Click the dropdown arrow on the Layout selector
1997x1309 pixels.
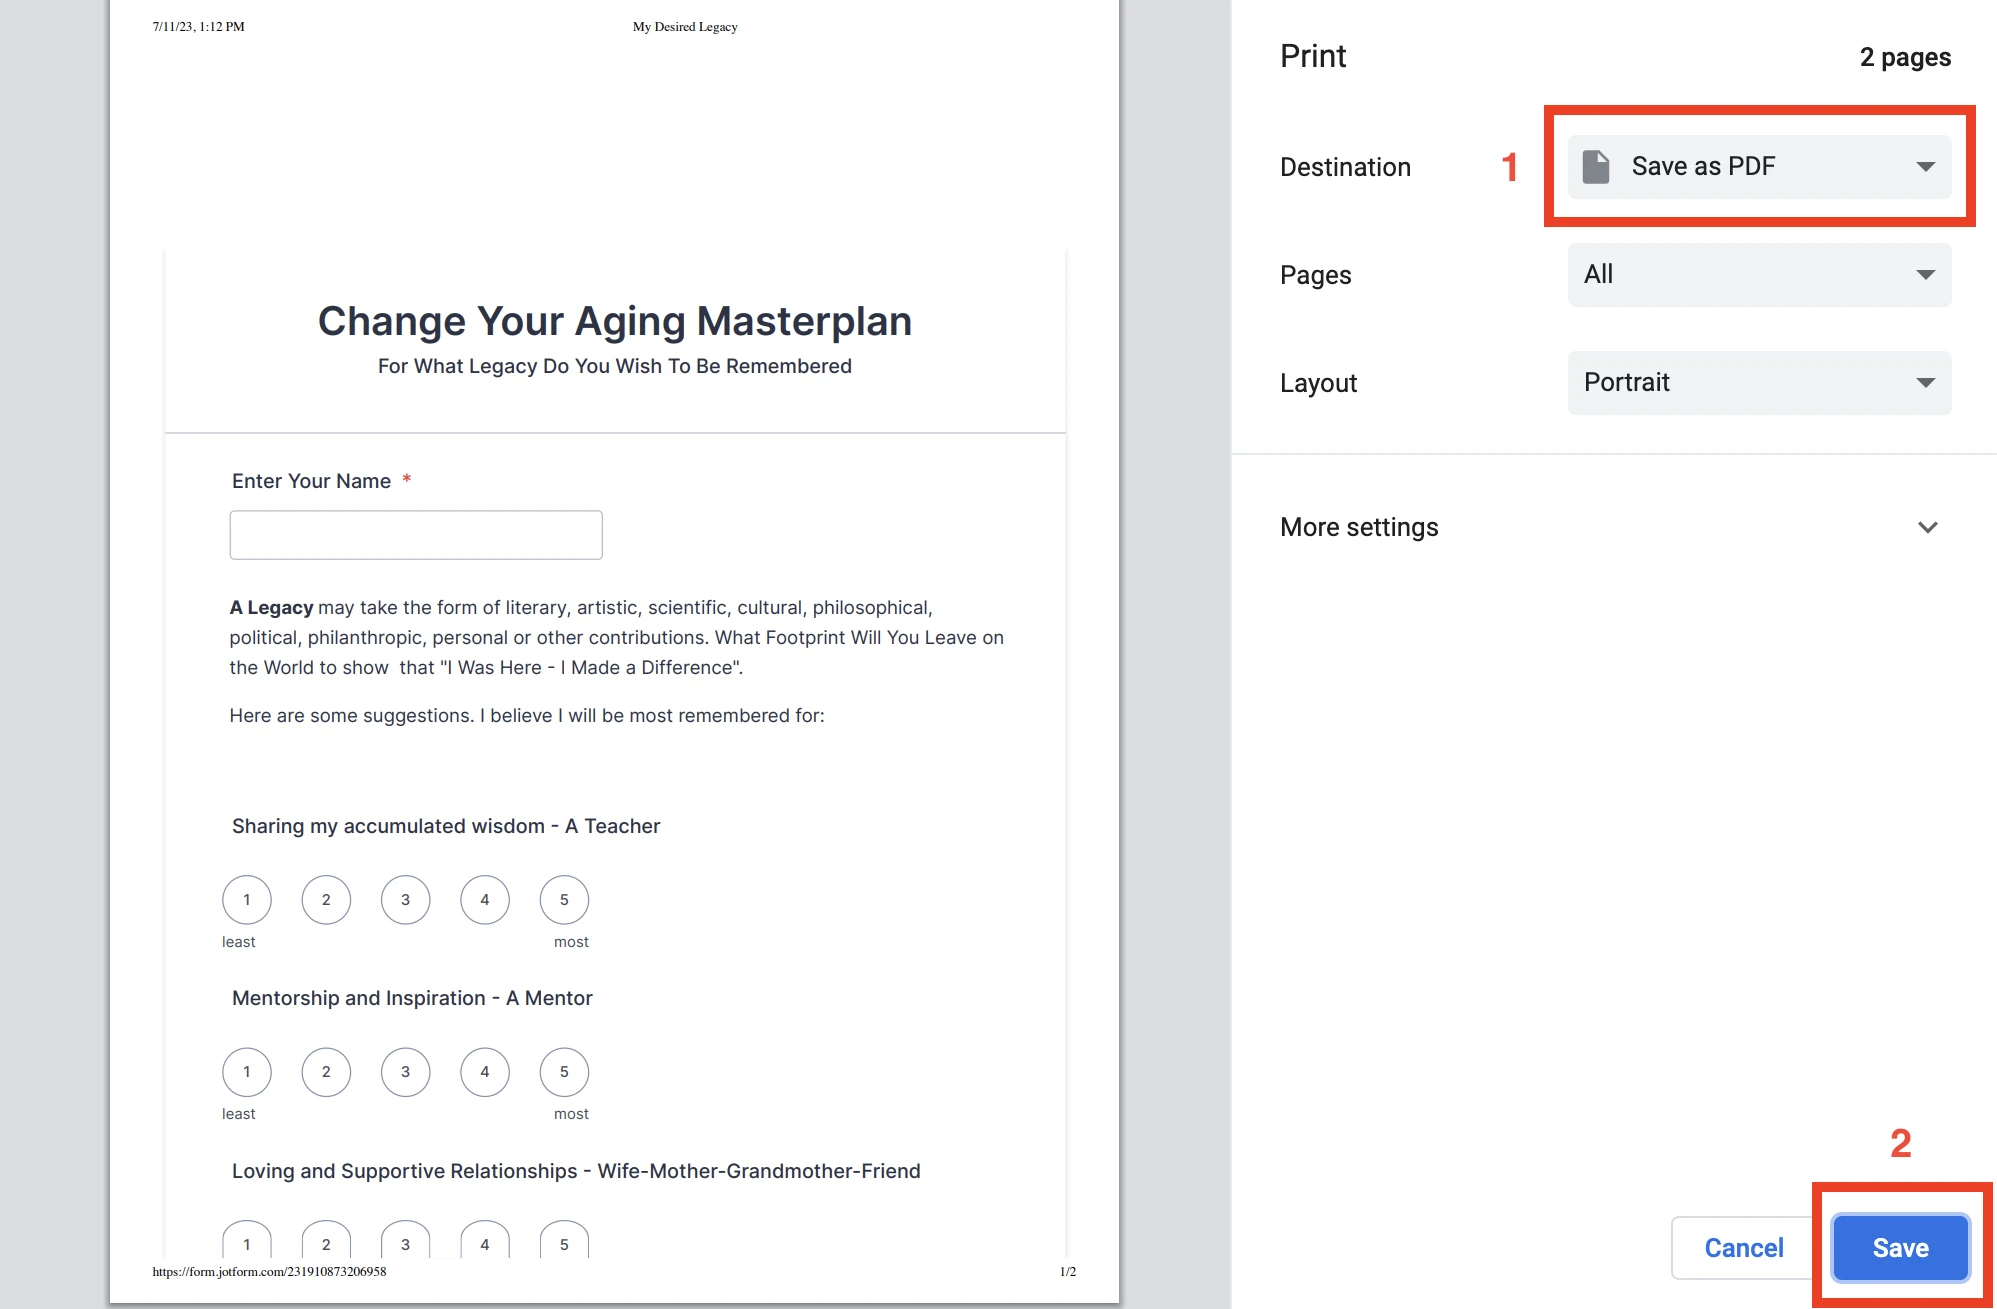[1925, 382]
